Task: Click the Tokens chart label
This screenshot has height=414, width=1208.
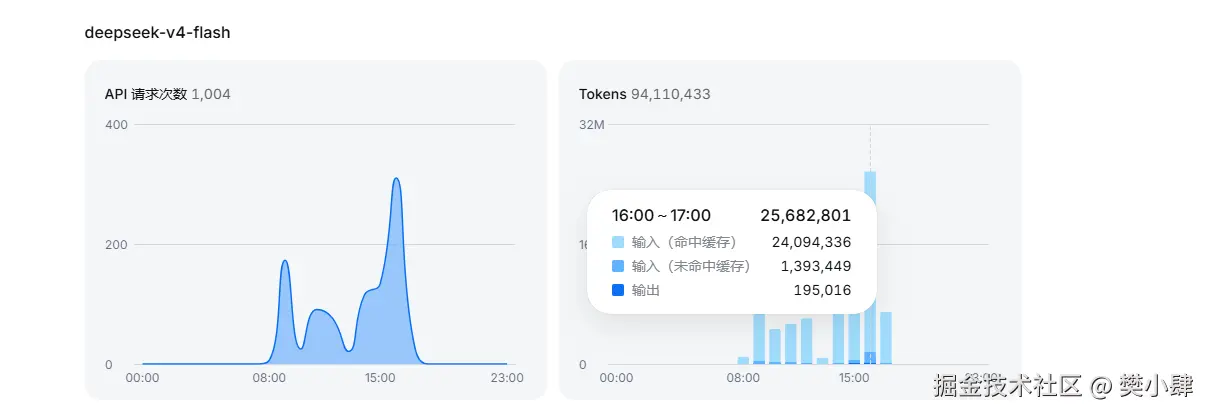Action: point(603,94)
